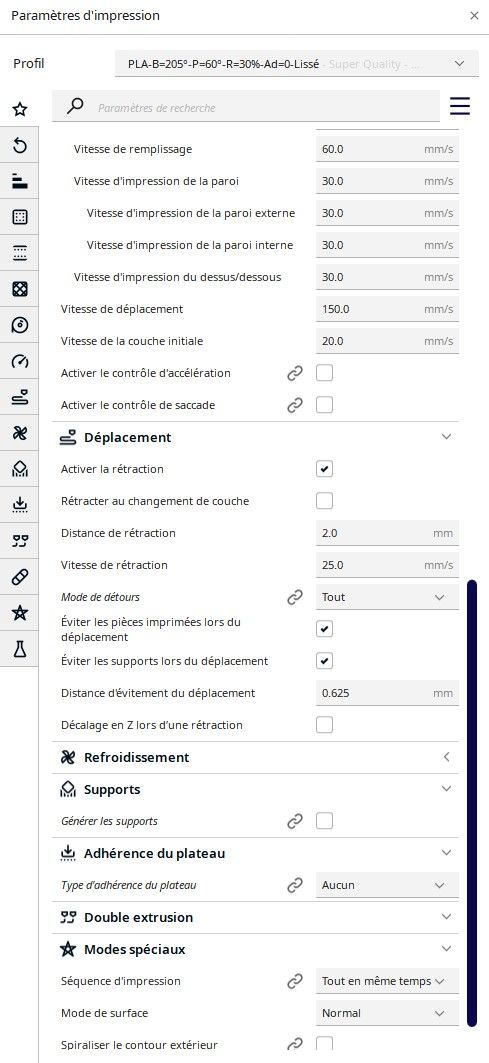Open the mesh fixes bandage sidebar icon
The height and width of the screenshot is (1063, 489).
click(20, 578)
